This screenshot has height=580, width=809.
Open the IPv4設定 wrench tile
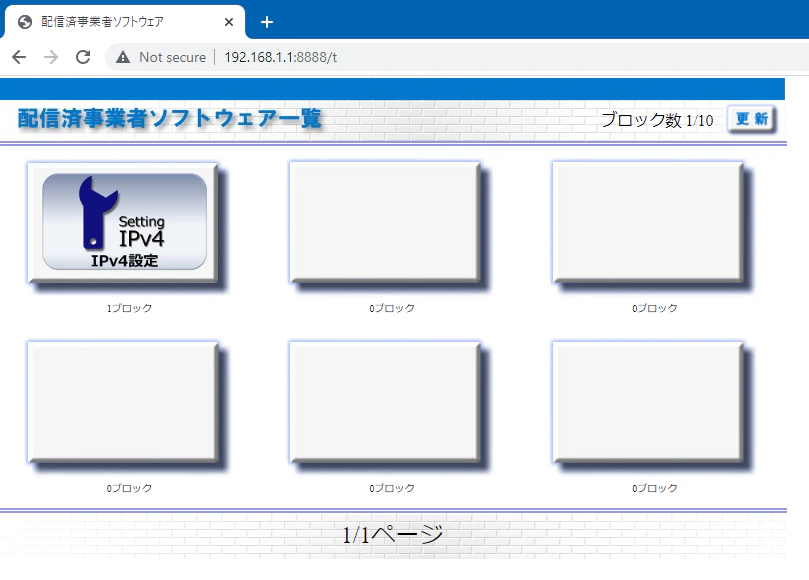(124, 222)
